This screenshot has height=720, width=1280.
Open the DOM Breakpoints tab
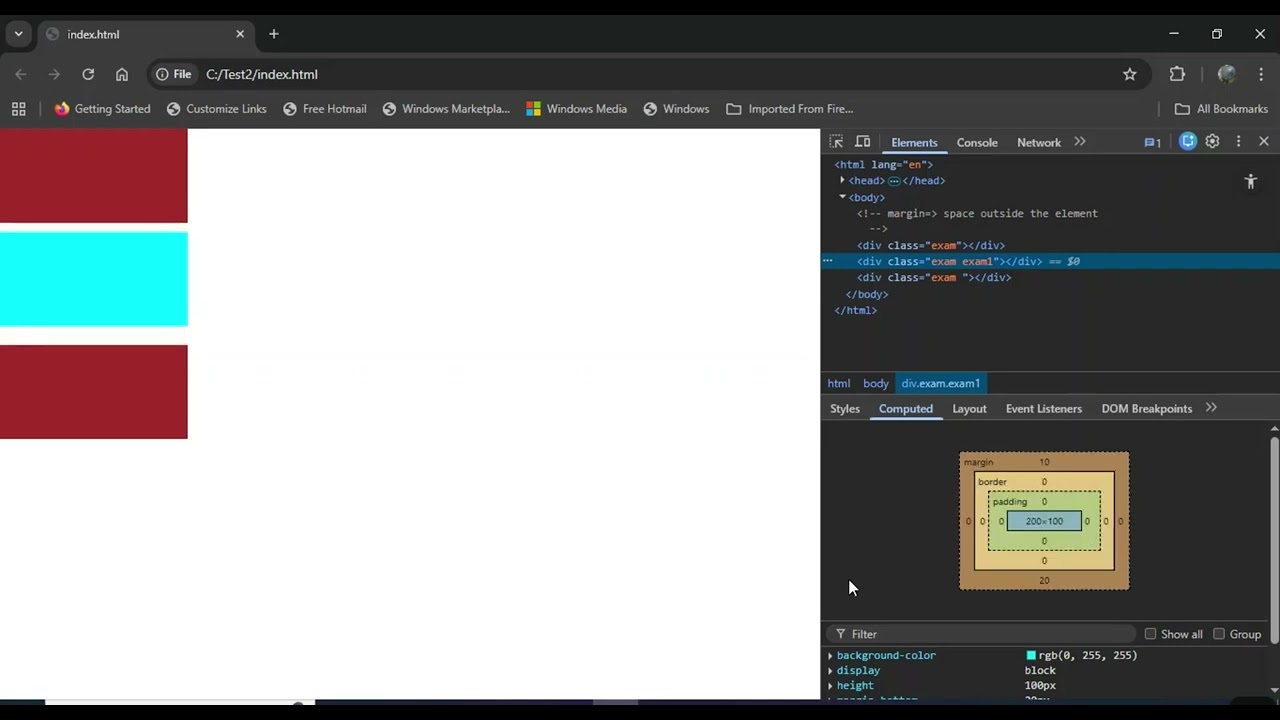[x=1147, y=409]
